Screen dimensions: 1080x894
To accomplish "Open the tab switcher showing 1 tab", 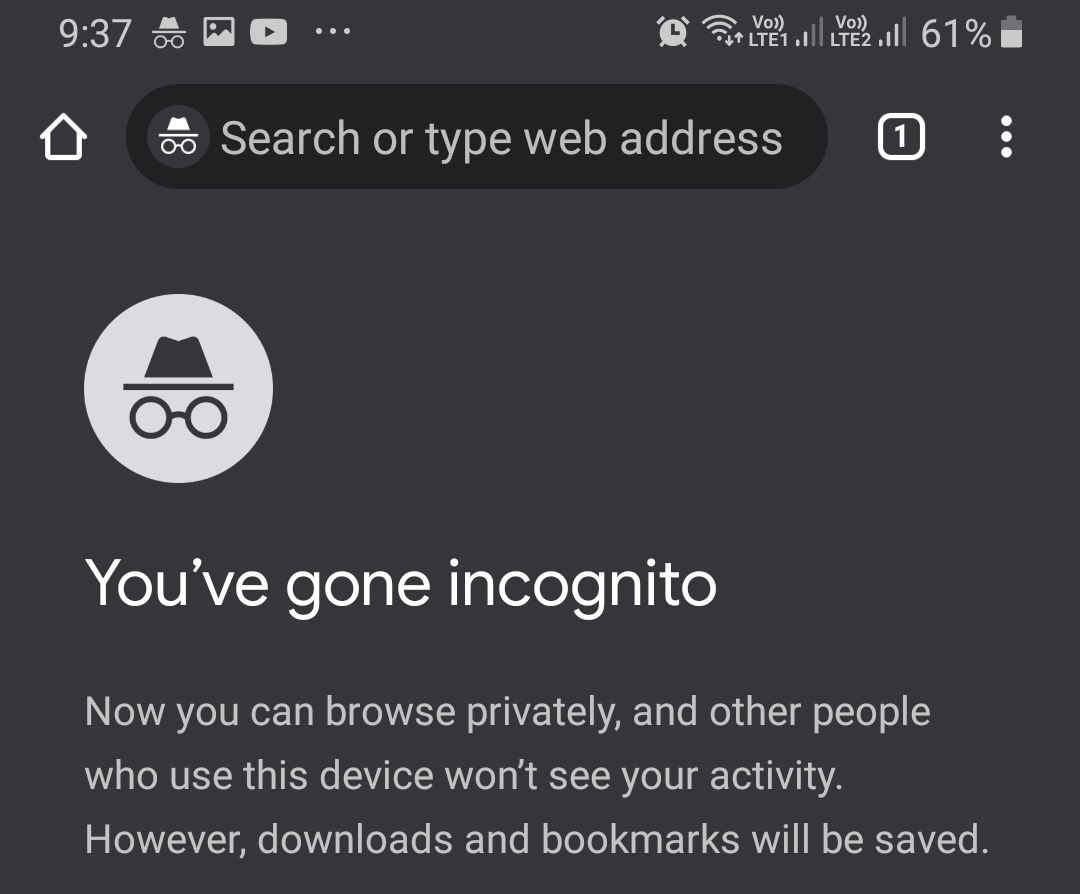I will pos(901,137).
